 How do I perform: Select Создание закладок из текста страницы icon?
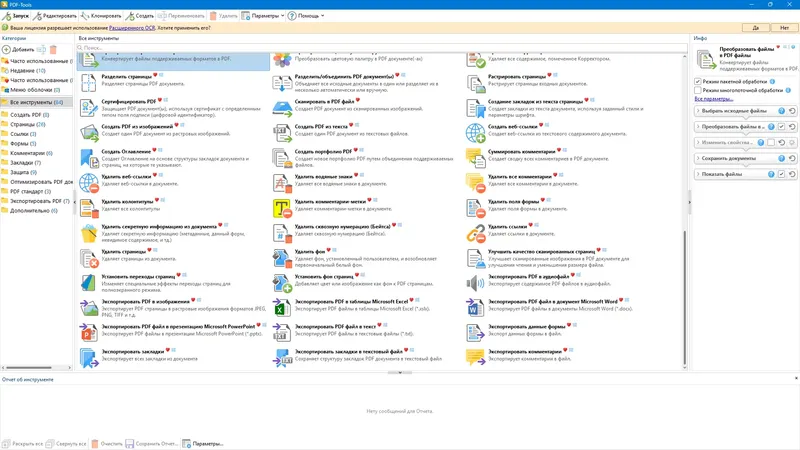[x=475, y=108]
